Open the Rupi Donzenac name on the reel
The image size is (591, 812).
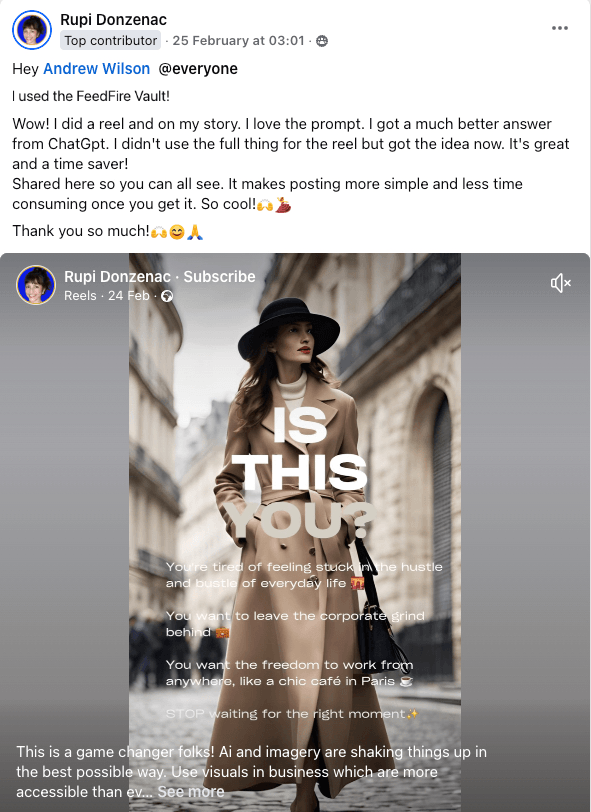click(x=117, y=277)
